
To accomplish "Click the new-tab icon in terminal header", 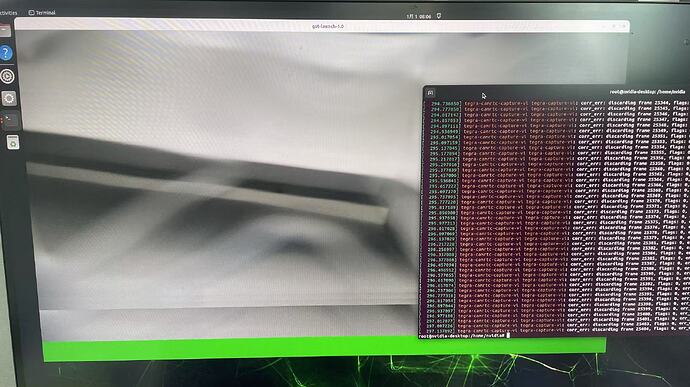I will pos(430,93).
